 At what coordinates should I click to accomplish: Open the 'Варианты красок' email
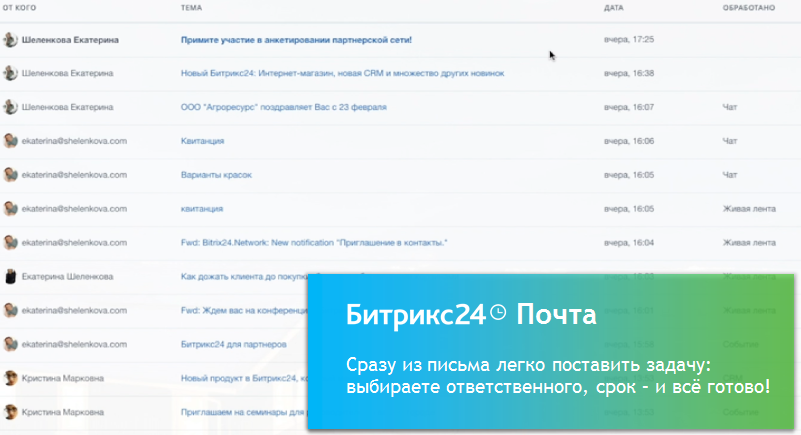coord(216,175)
